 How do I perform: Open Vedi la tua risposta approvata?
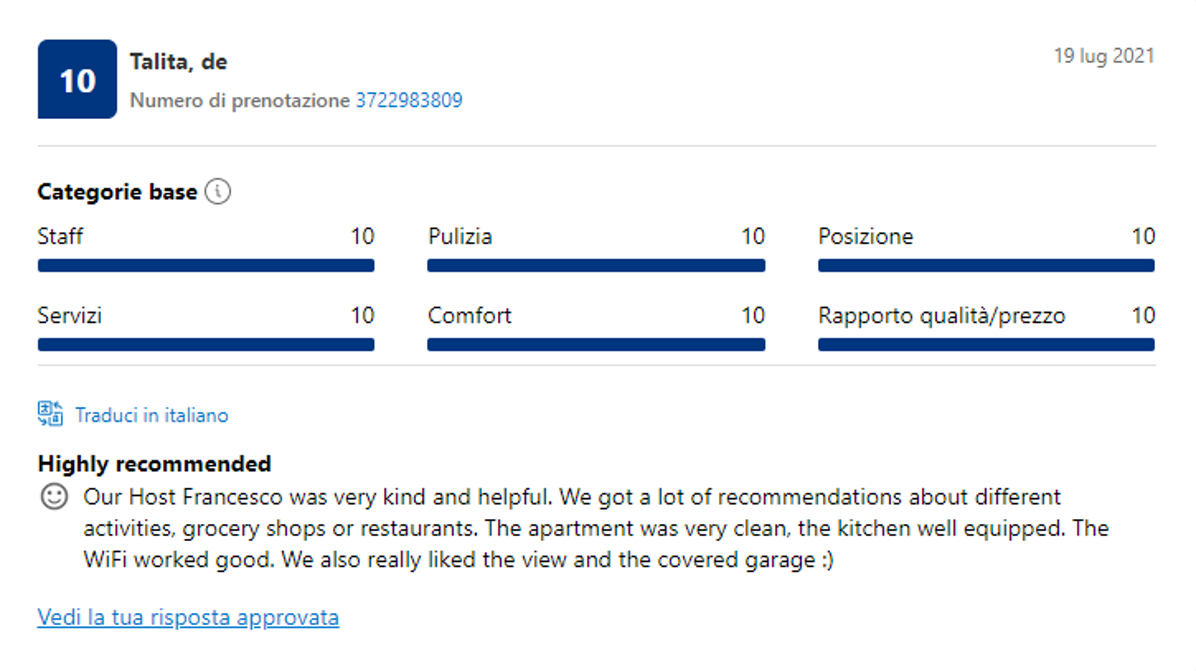(x=188, y=618)
